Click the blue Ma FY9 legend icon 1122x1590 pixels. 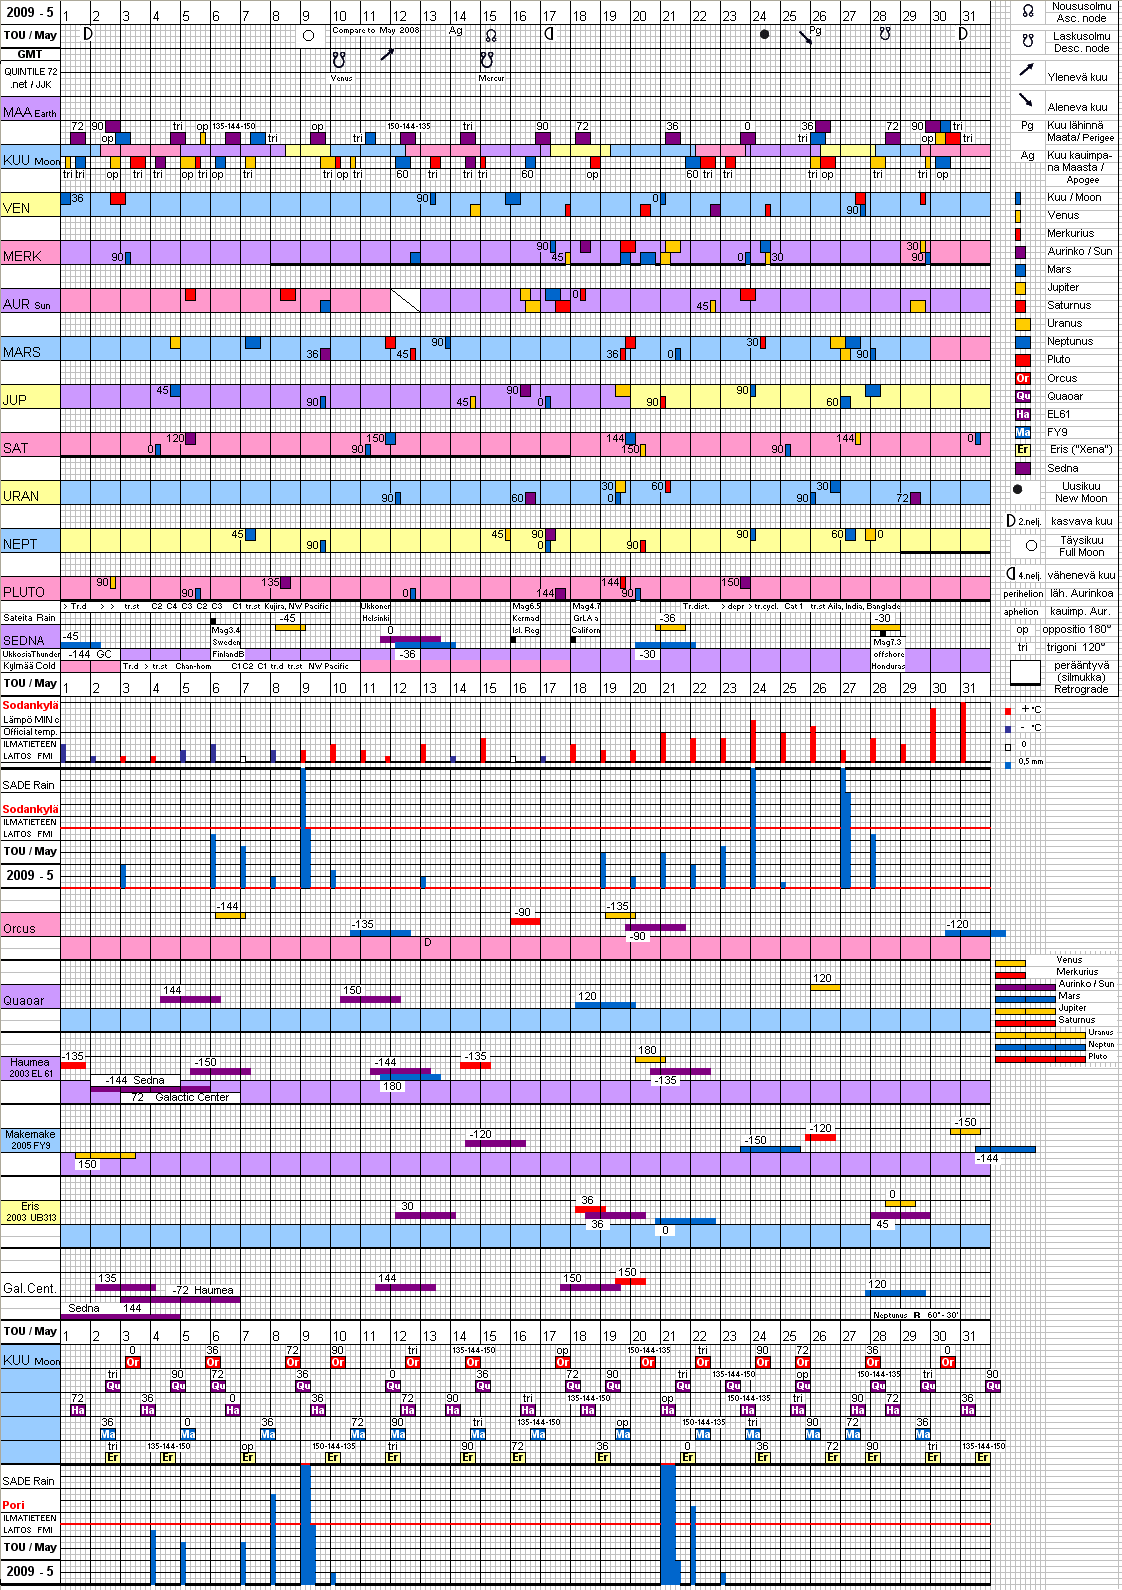pyautogui.click(x=1022, y=432)
